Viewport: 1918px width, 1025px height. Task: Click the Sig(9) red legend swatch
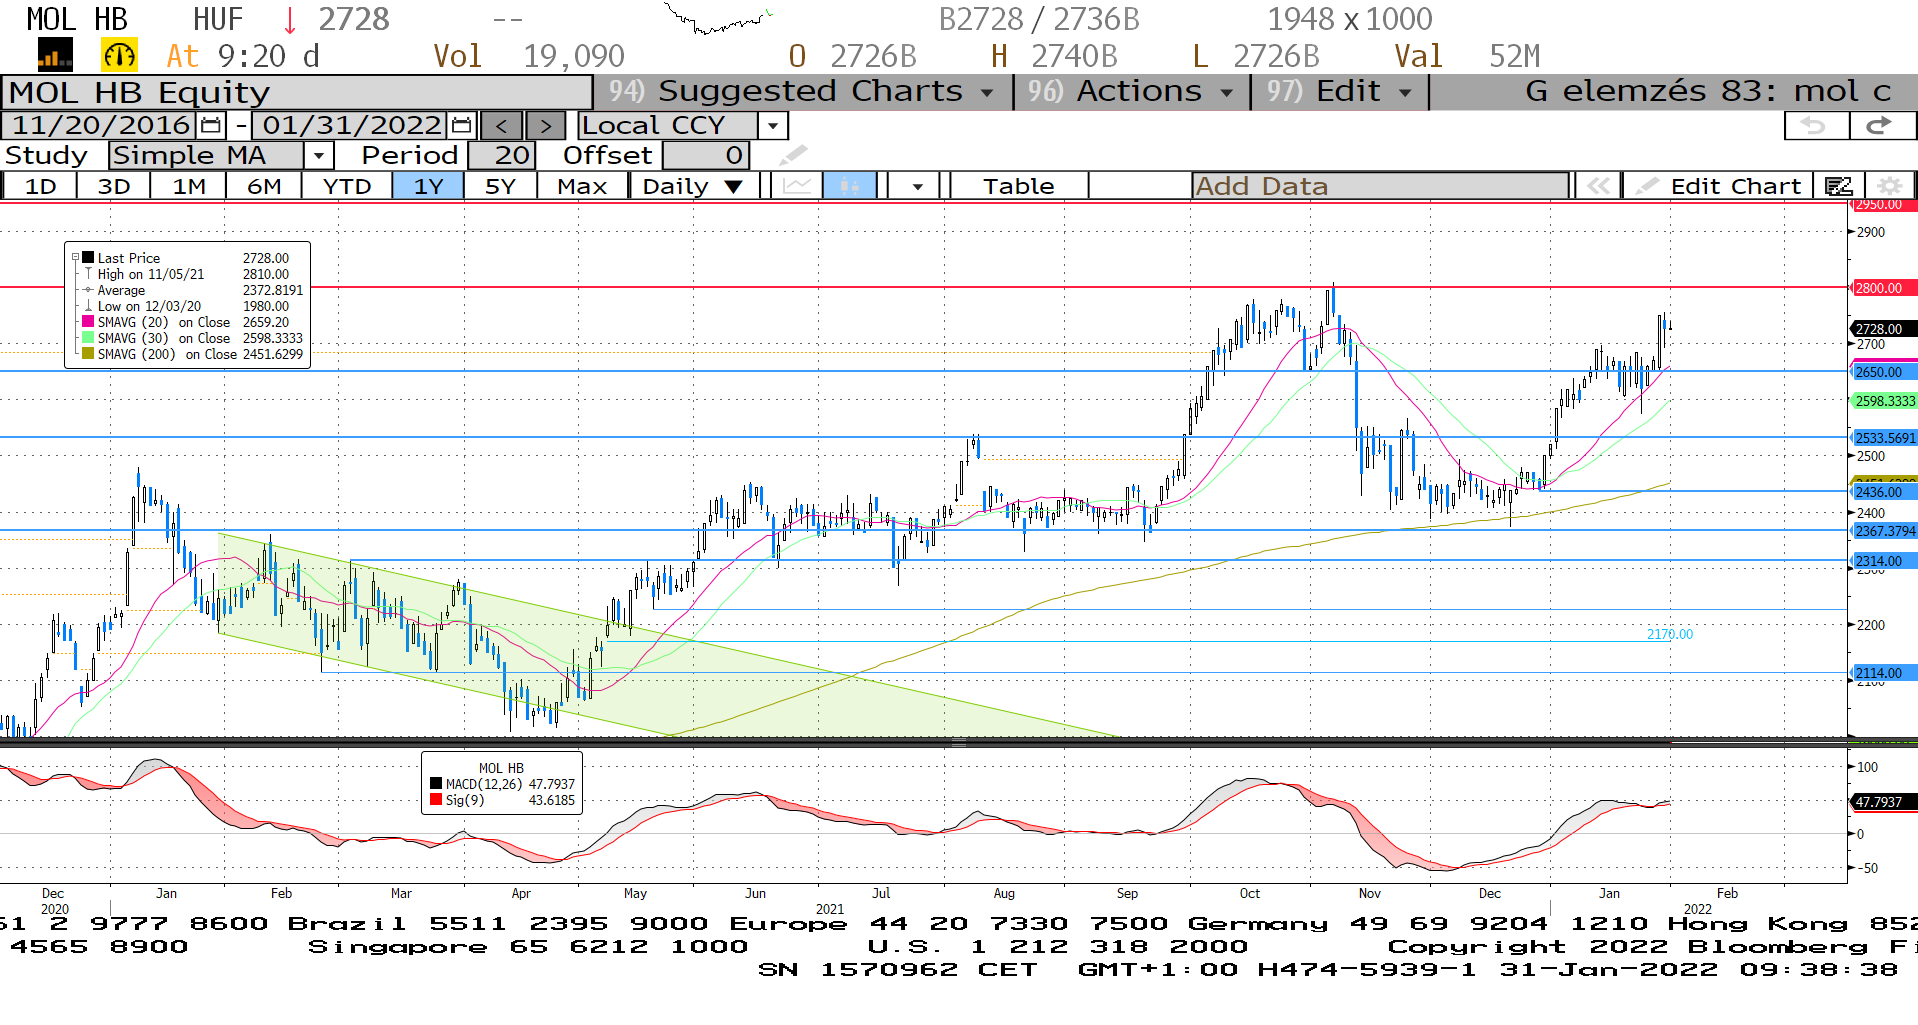pos(436,800)
